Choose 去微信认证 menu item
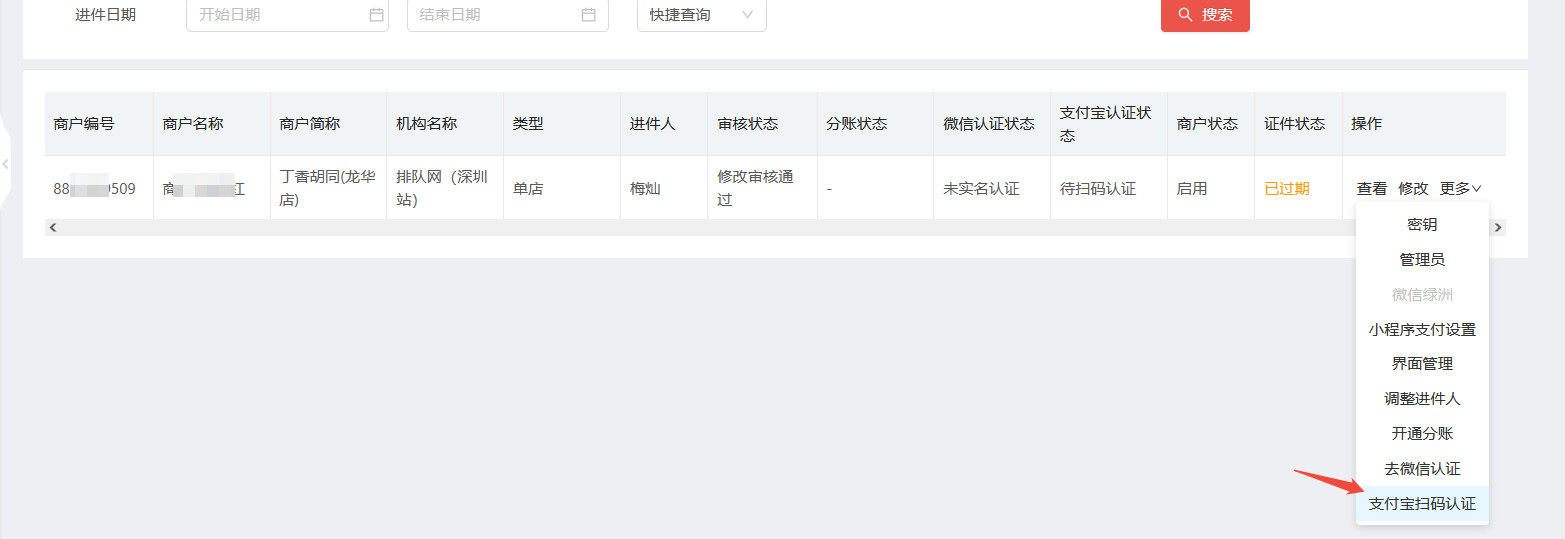The image size is (1565, 539). 1422,469
